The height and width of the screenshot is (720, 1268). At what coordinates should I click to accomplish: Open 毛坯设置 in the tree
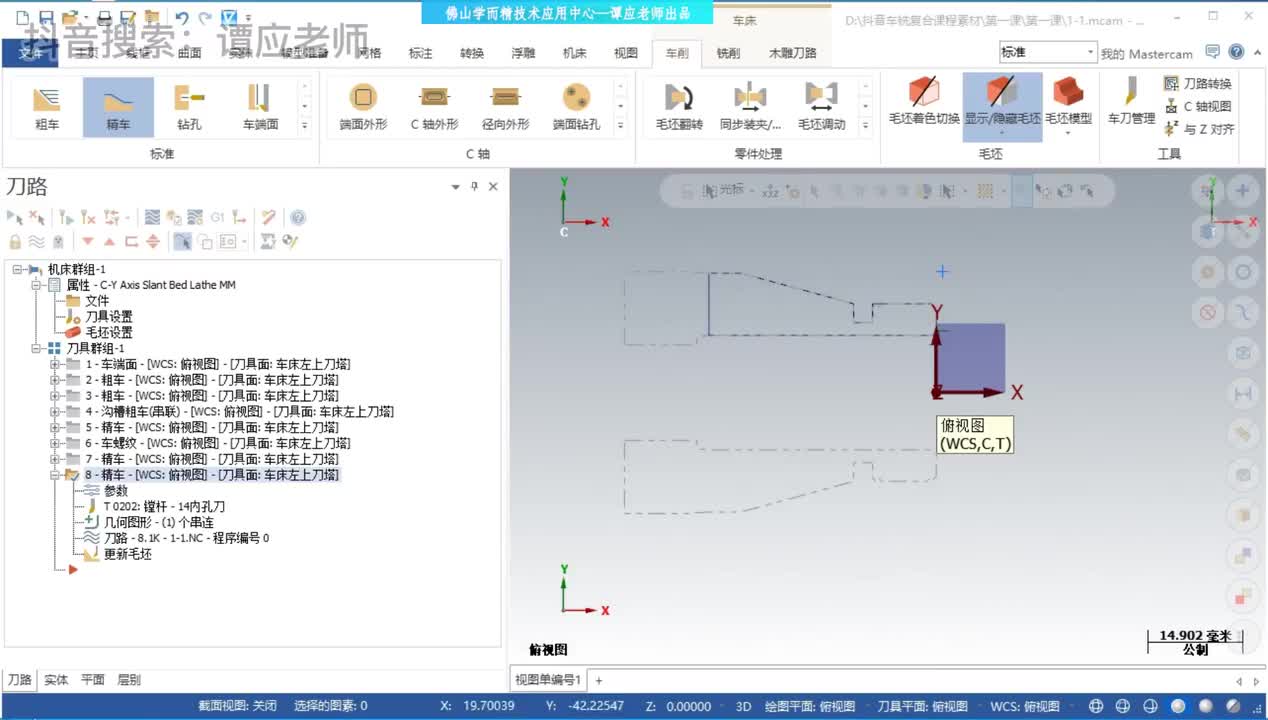click(x=99, y=332)
